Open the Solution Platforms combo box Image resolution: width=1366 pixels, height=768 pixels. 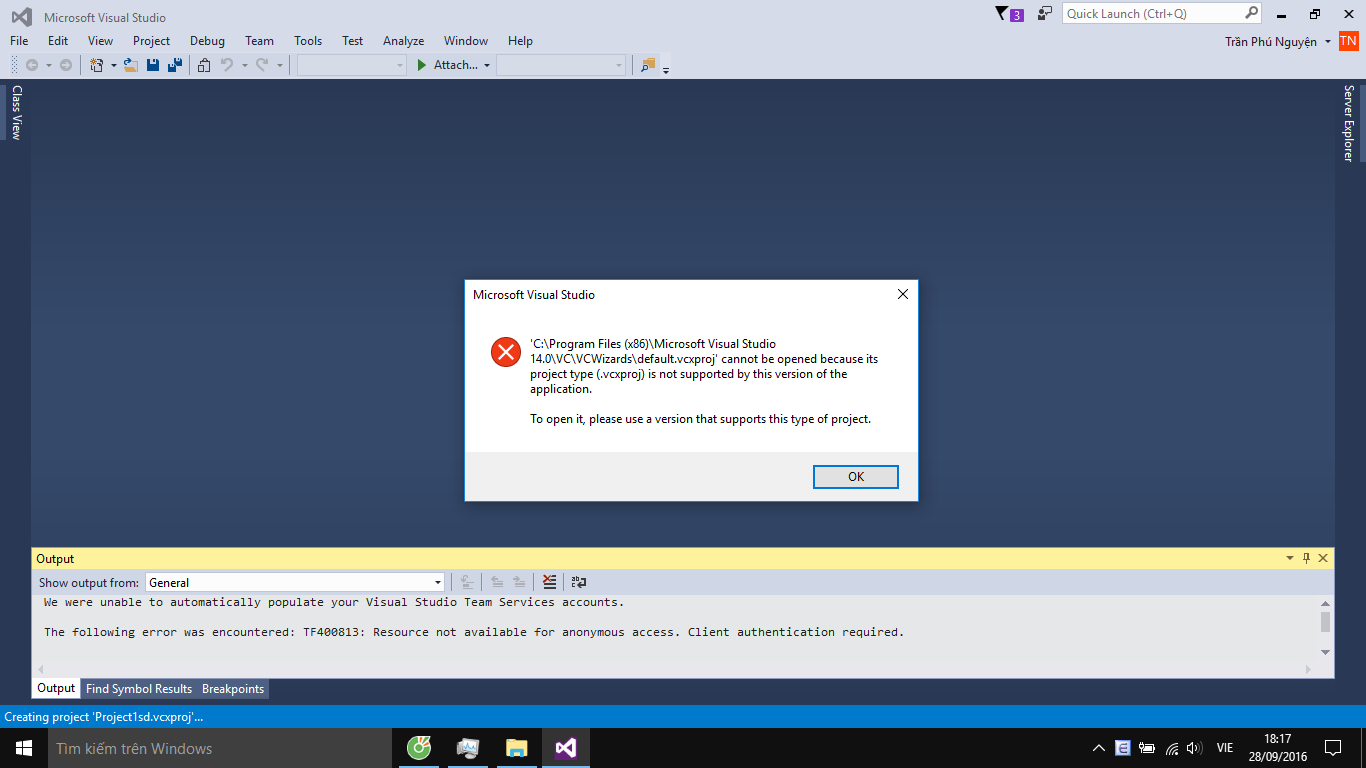[561, 65]
